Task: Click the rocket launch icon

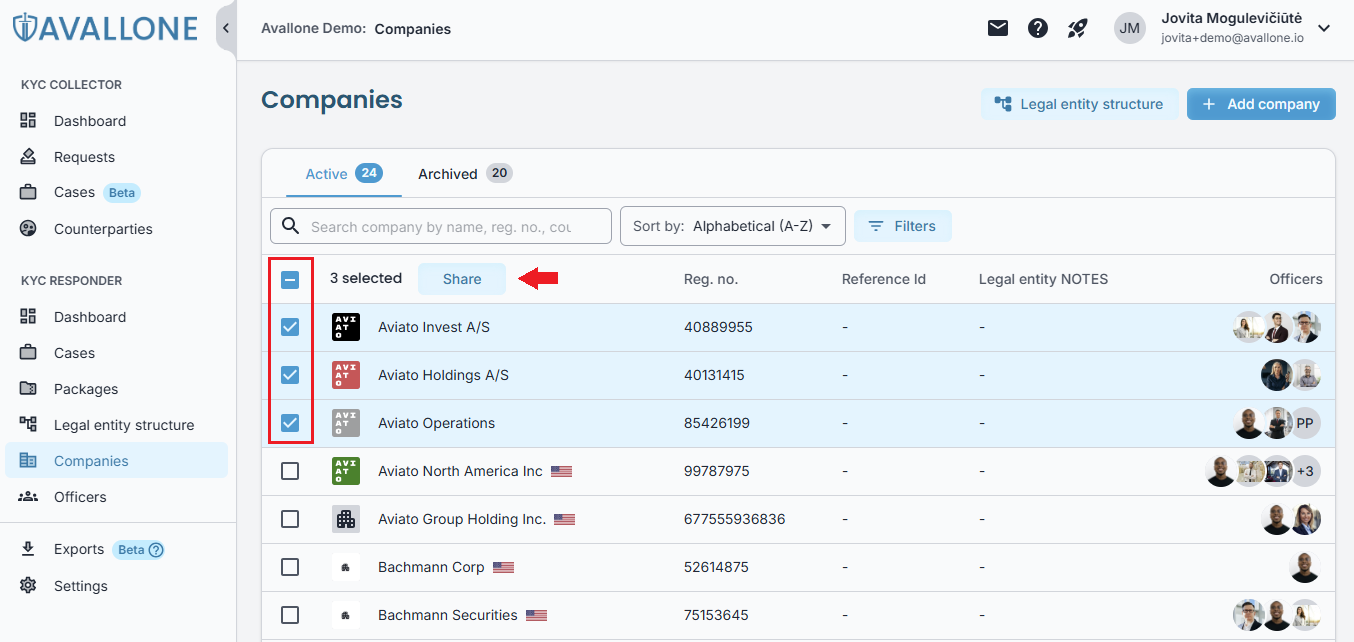Action: pyautogui.click(x=1077, y=28)
